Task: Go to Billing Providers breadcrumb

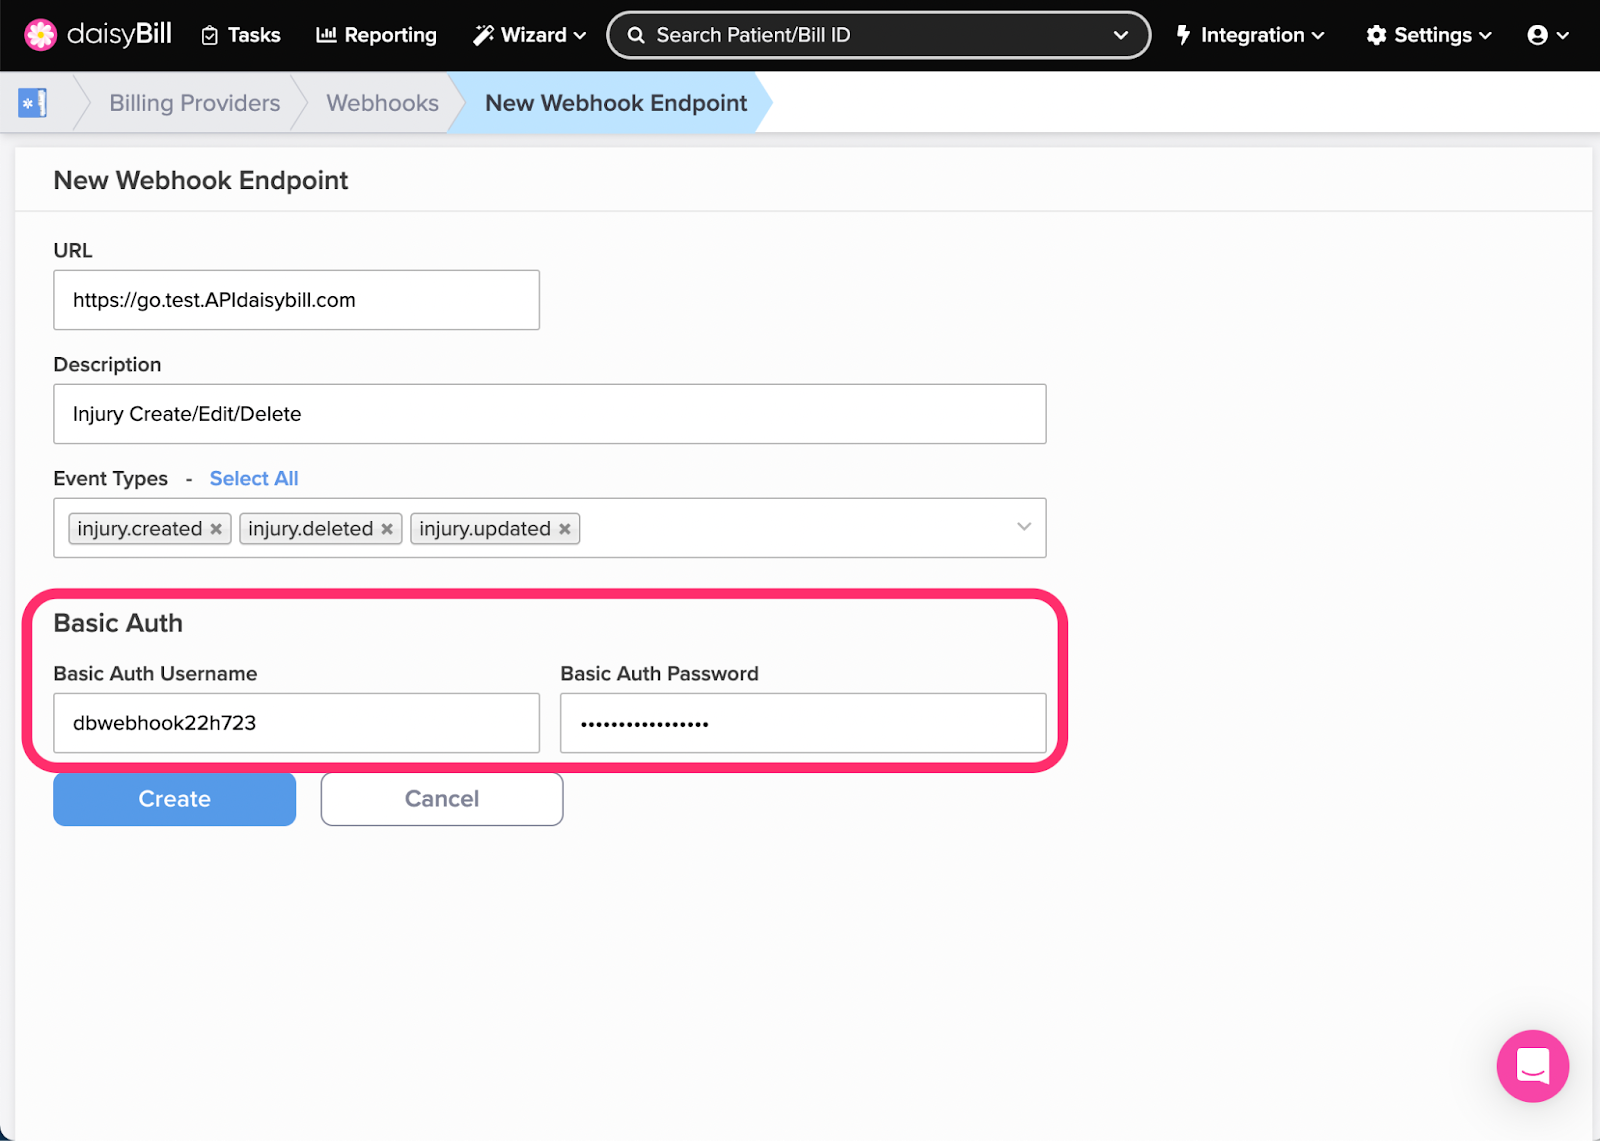Action: coord(194,103)
